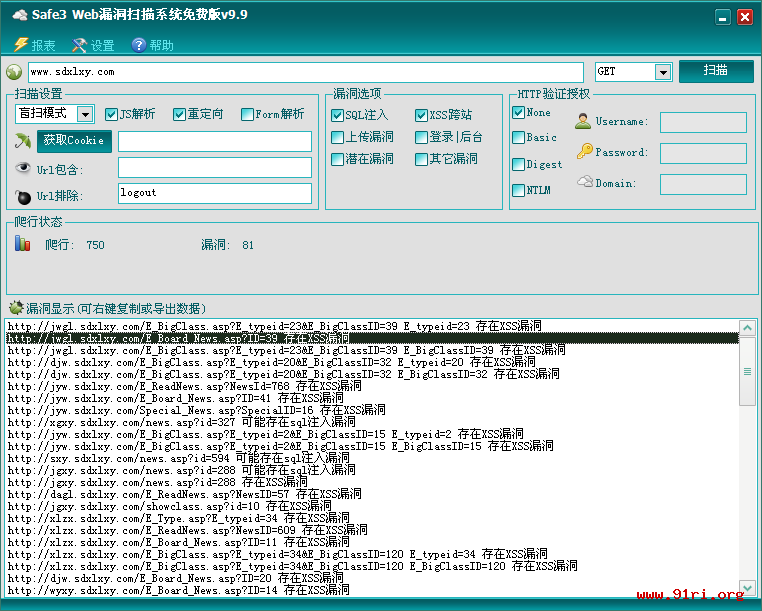Click the crawl count value 750
Image resolution: width=762 pixels, height=611 pixels.
[x=95, y=245]
